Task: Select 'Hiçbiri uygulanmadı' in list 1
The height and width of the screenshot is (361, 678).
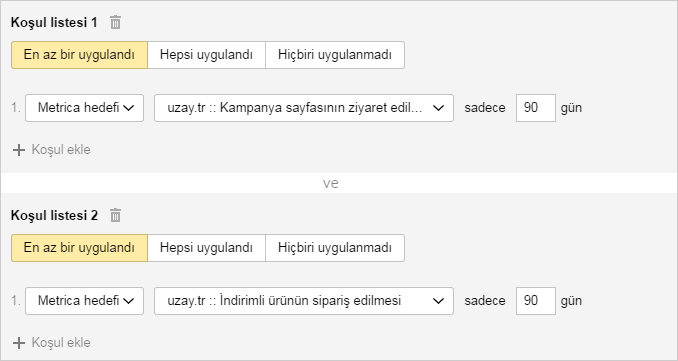Action: [x=335, y=55]
